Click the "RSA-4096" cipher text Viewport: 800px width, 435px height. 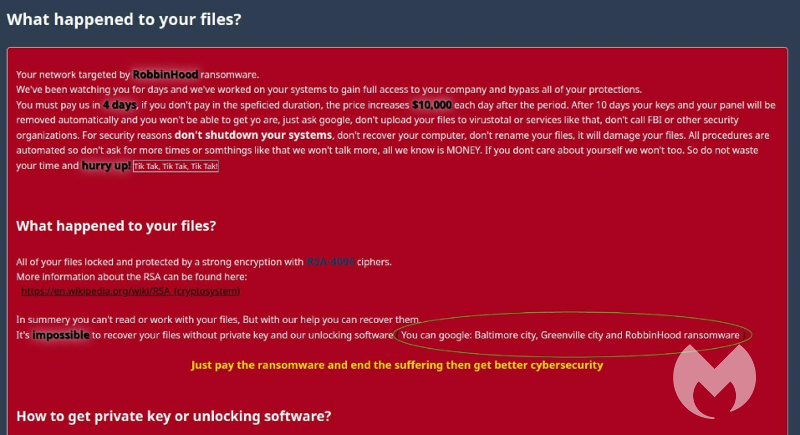pos(330,262)
